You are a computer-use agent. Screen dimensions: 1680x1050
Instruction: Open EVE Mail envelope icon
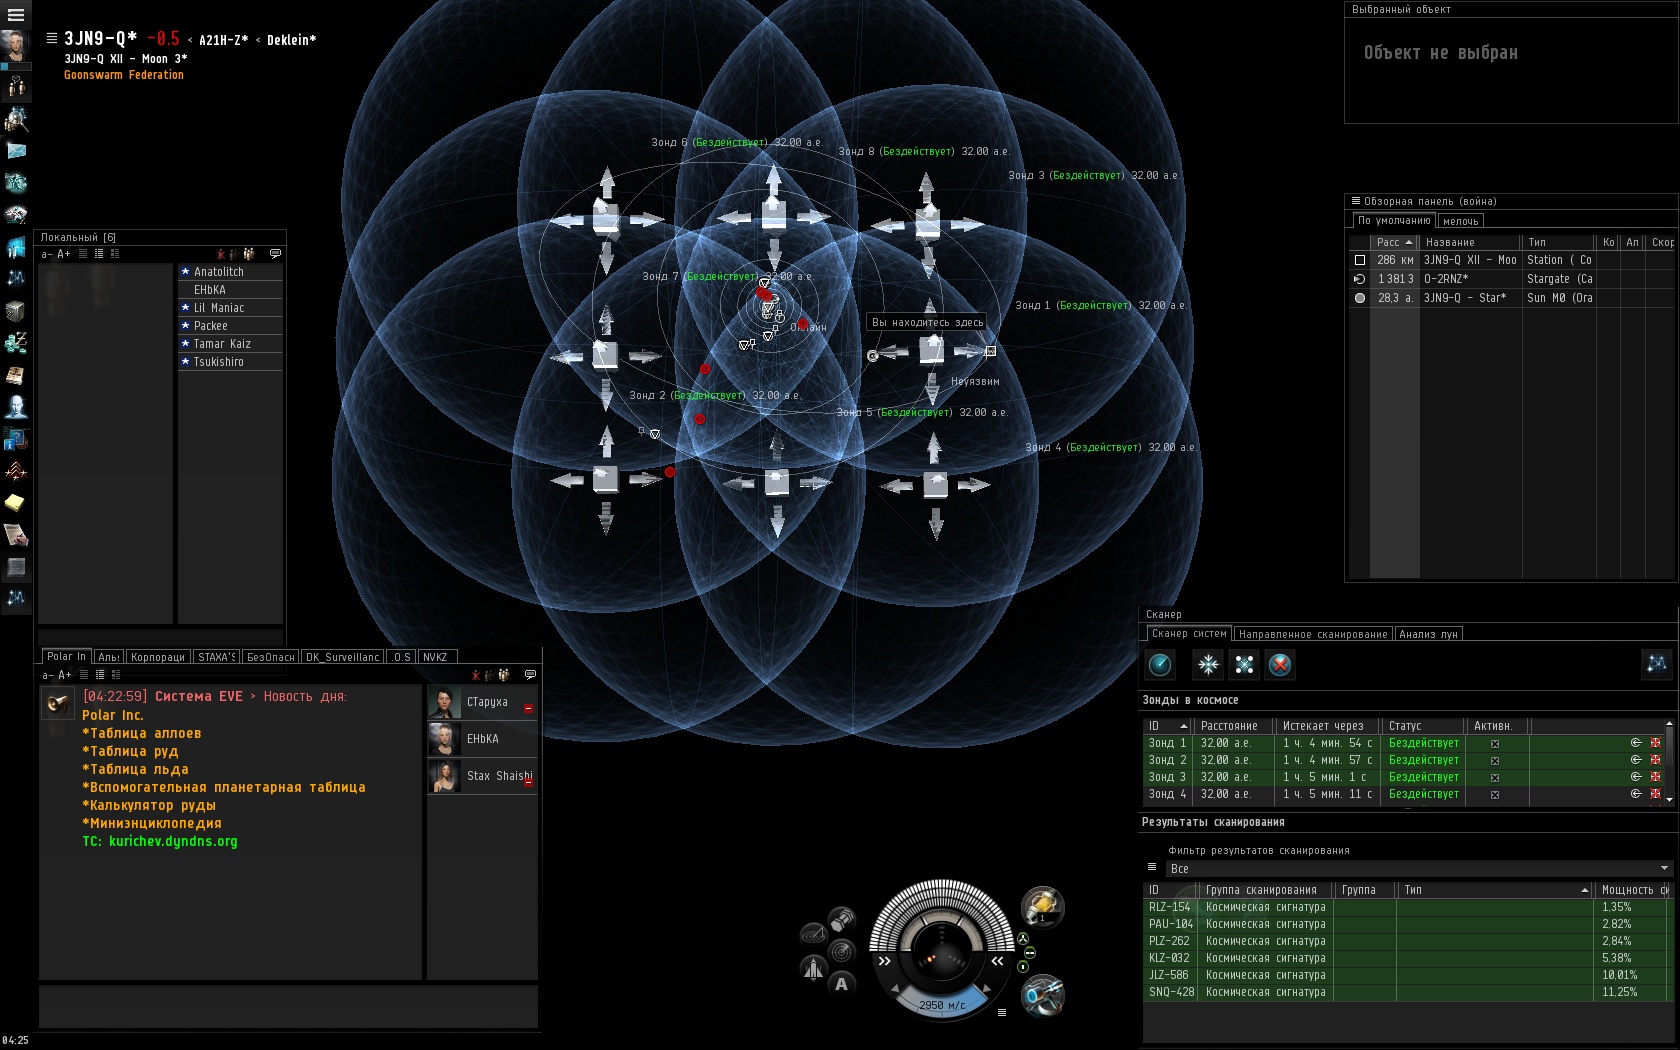click(x=16, y=151)
